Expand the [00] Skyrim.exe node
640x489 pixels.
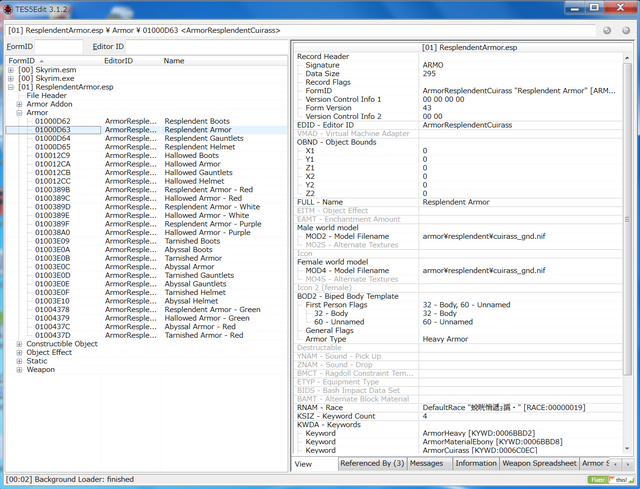coord(11,78)
